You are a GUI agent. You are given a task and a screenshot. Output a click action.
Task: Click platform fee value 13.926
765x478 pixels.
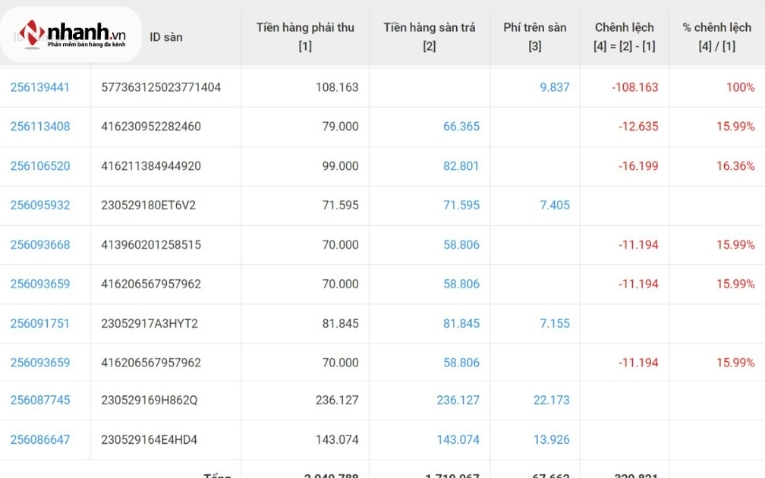pos(551,439)
